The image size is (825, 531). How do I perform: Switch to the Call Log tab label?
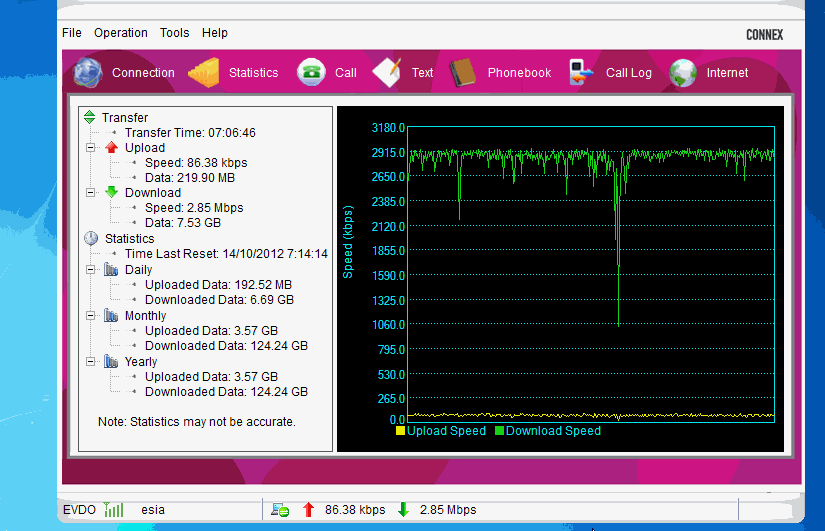click(x=629, y=73)
